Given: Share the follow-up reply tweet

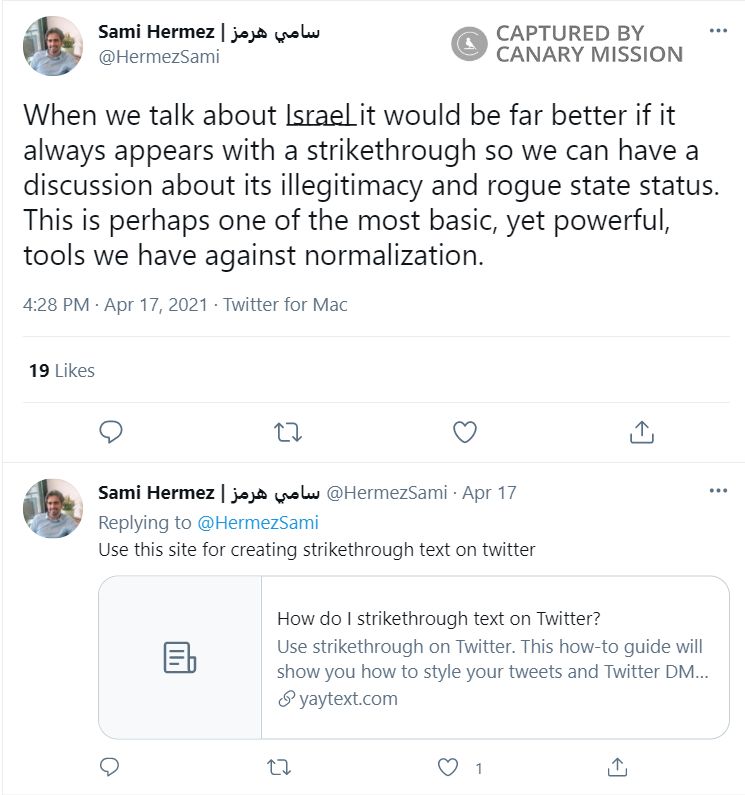Looking at the screenshot, I should pos(618,767).
